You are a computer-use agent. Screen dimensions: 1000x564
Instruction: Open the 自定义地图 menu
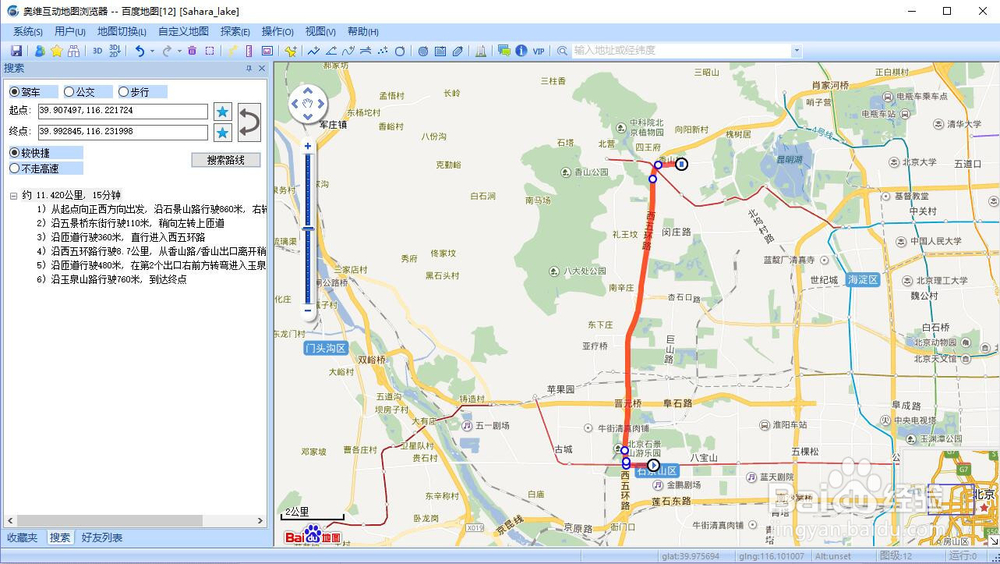click(x=184, y=31)
